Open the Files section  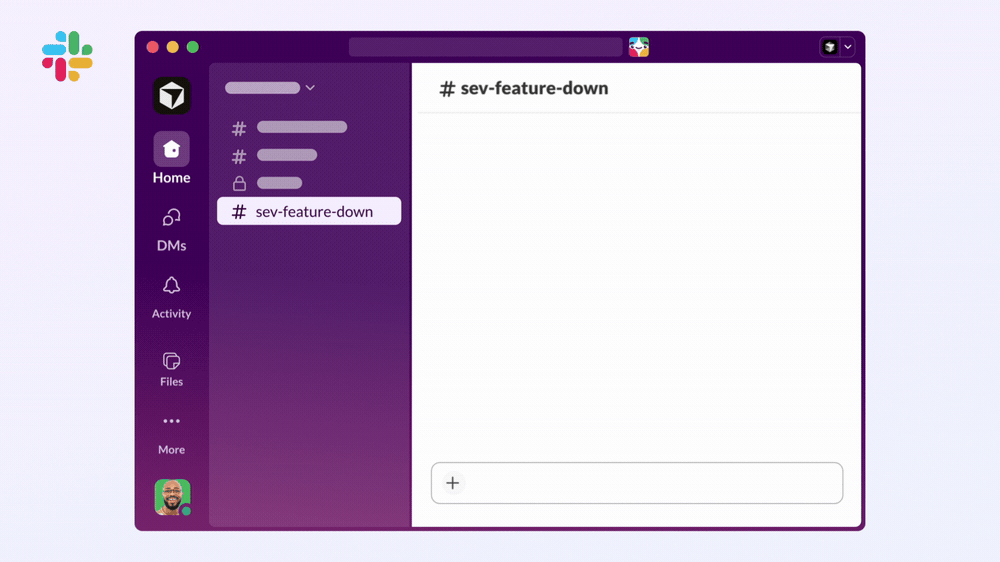click(x=171, y=361)
